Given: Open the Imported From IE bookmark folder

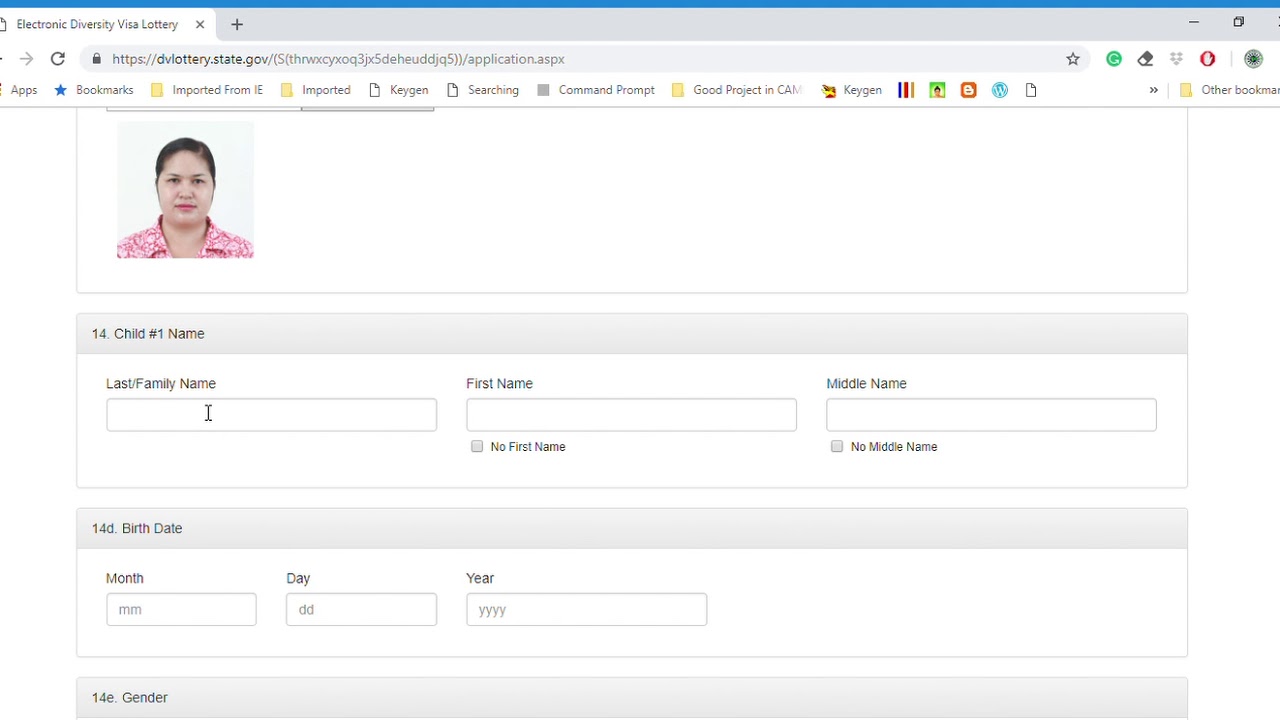Looking at the screenshot, I should 207,90.
